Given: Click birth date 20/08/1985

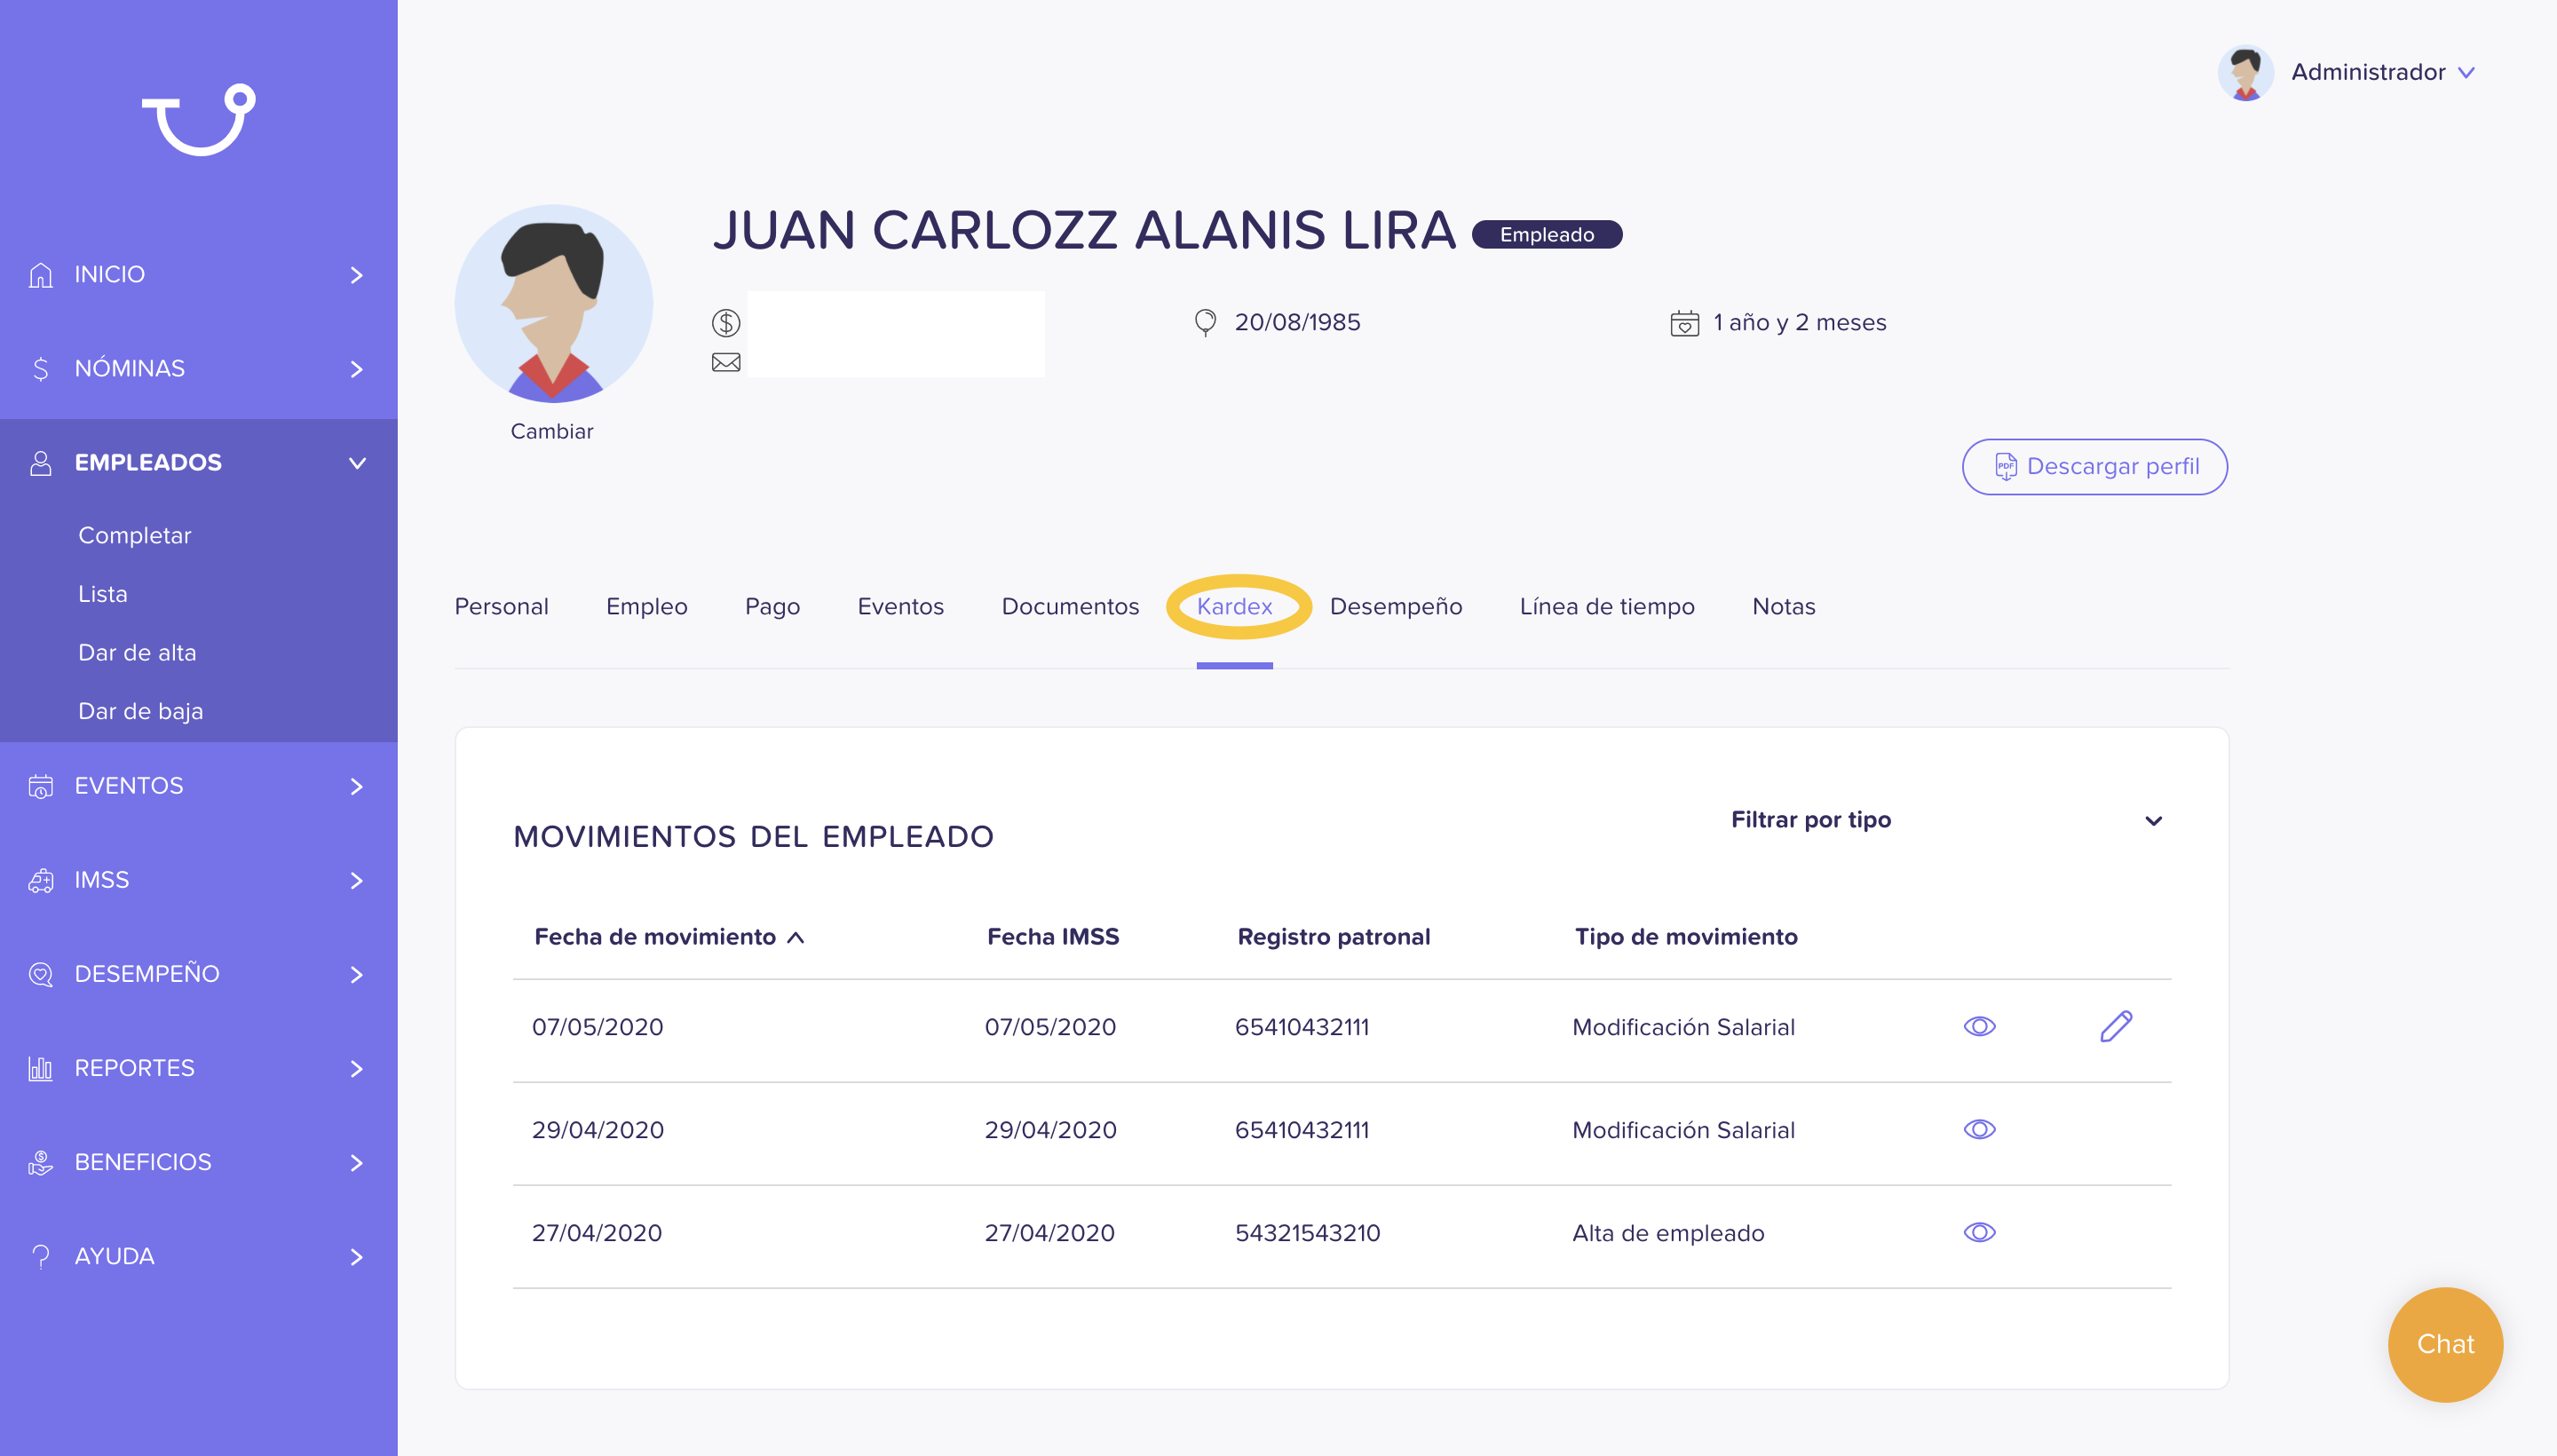Looking at the screenshot, I should pyautogui.click(x=1297, y=322).
